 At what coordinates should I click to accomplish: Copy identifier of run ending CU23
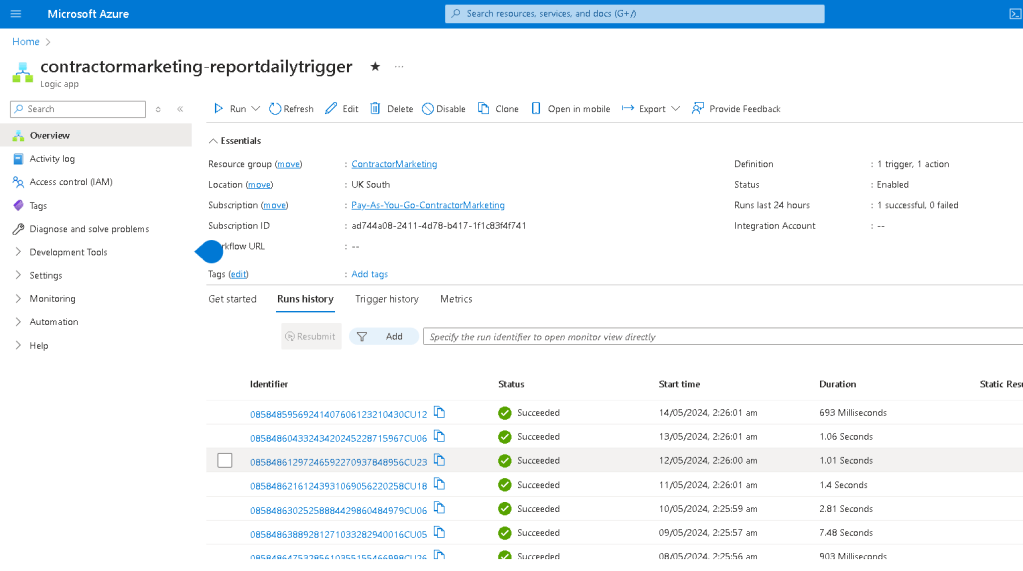pyautogui.click(x=440, y=460)
